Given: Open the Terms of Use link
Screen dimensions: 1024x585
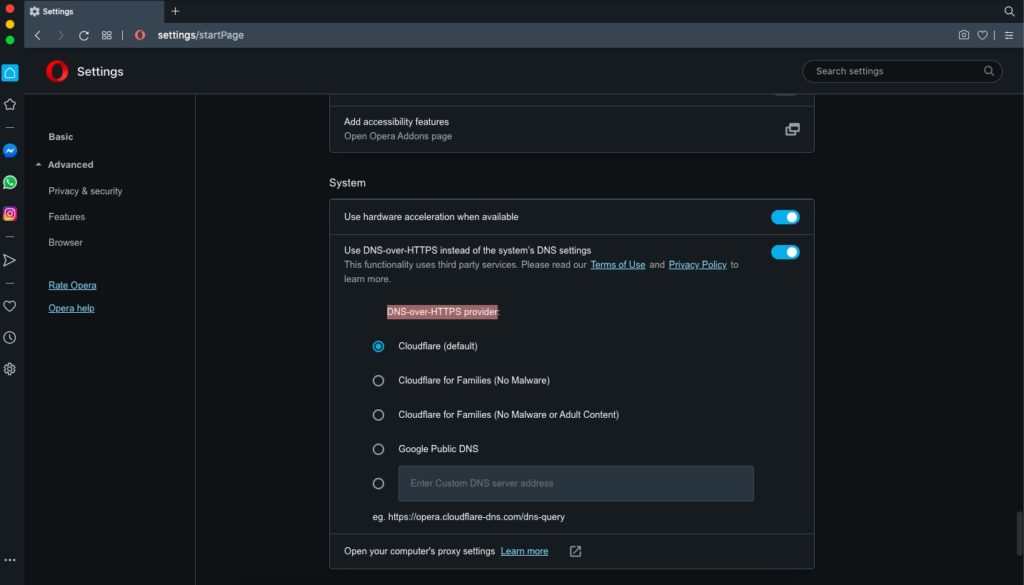Looking at the screenshot, I should (617, 265).
